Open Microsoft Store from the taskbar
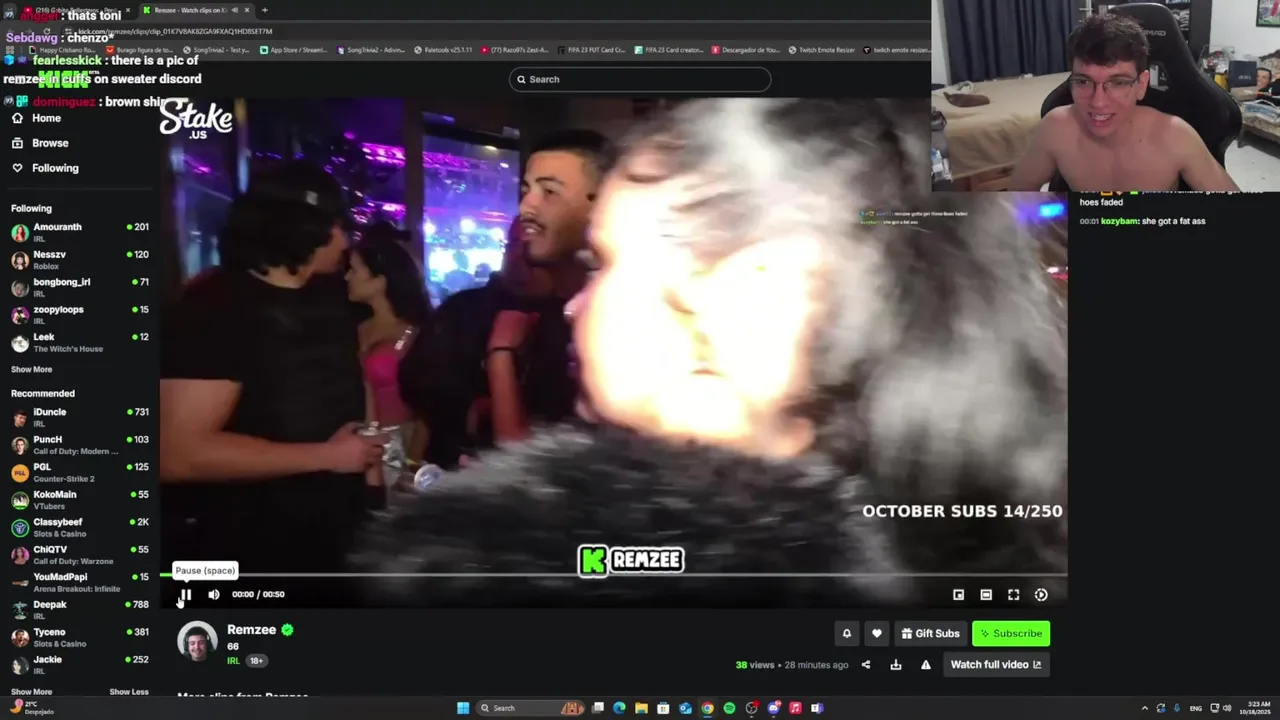 663,708
